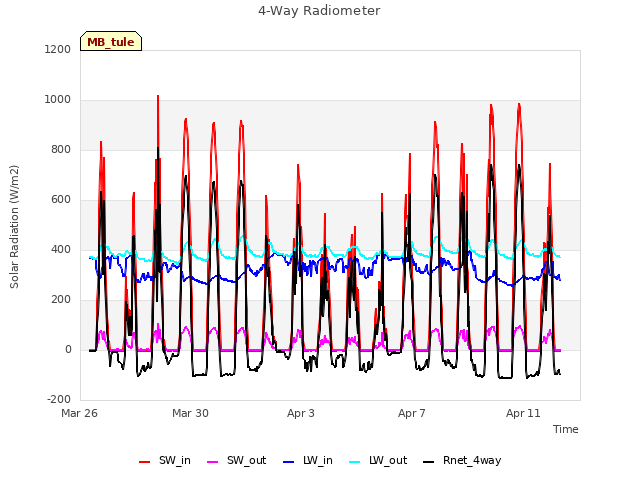Click the 4-Way Radiometer chart title
The height and width of the screenshot is (480, 640).
(x=319, y=11)
